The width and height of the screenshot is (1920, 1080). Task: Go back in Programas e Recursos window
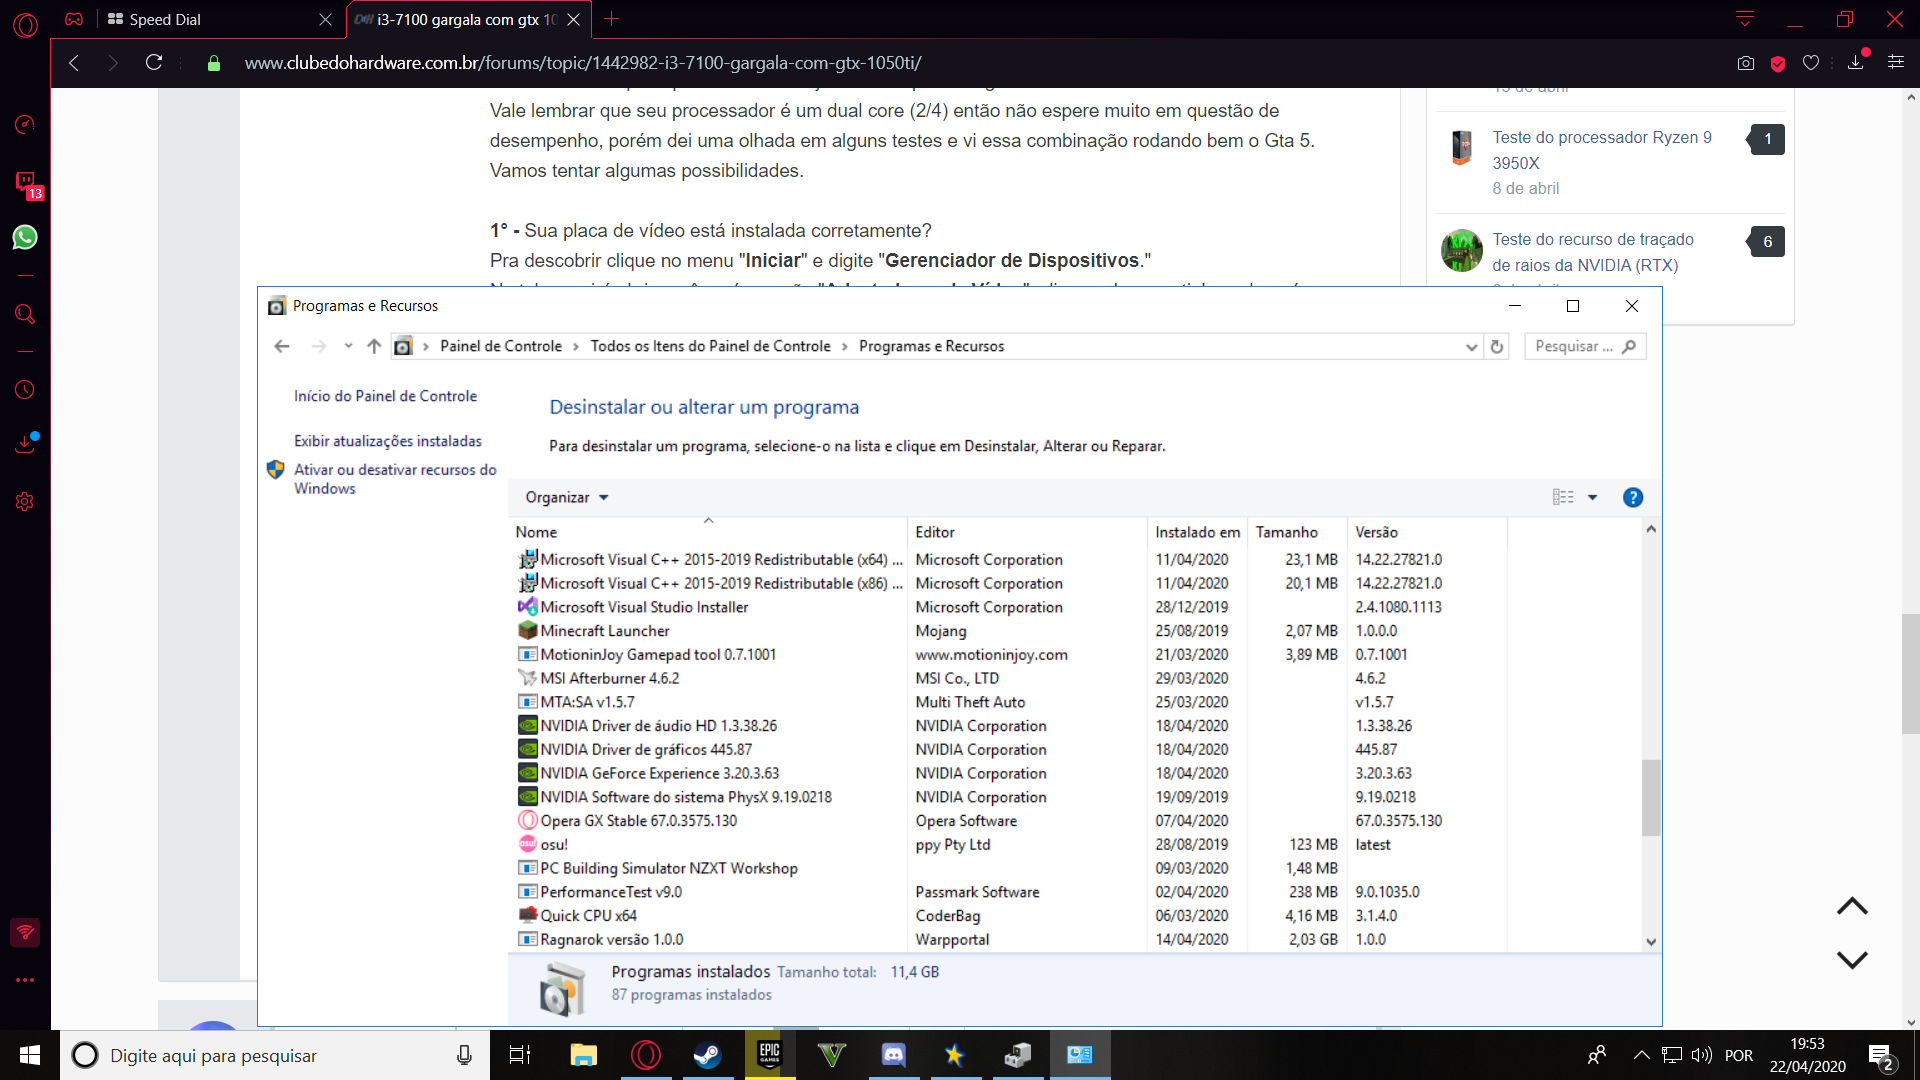pos(282,346)
